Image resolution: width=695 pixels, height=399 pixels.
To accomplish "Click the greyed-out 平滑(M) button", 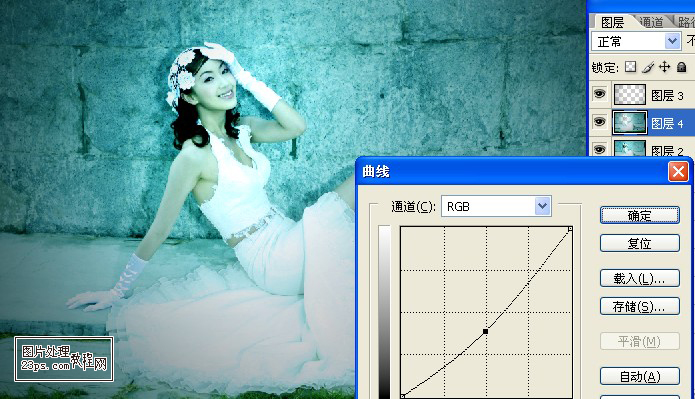I will 640,341.
